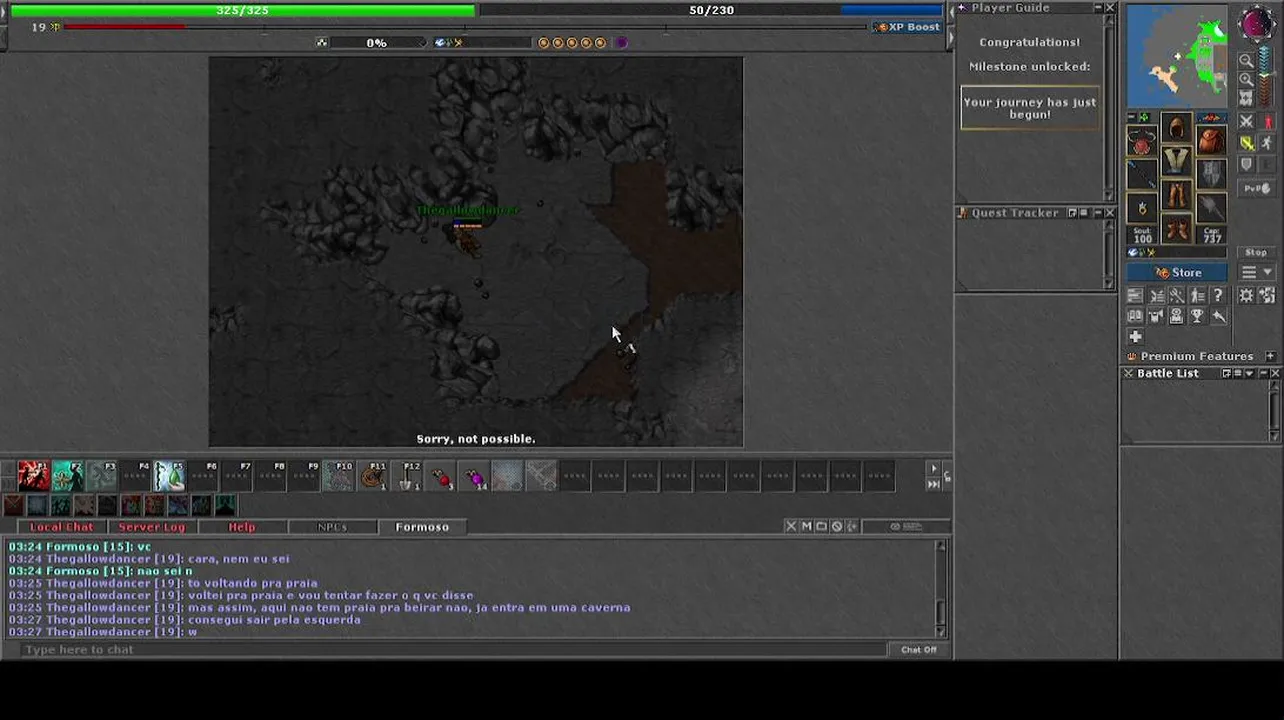Toggle balanced yellow sword attack mode
1284x720 pixels.
[x=1246, y=143]
